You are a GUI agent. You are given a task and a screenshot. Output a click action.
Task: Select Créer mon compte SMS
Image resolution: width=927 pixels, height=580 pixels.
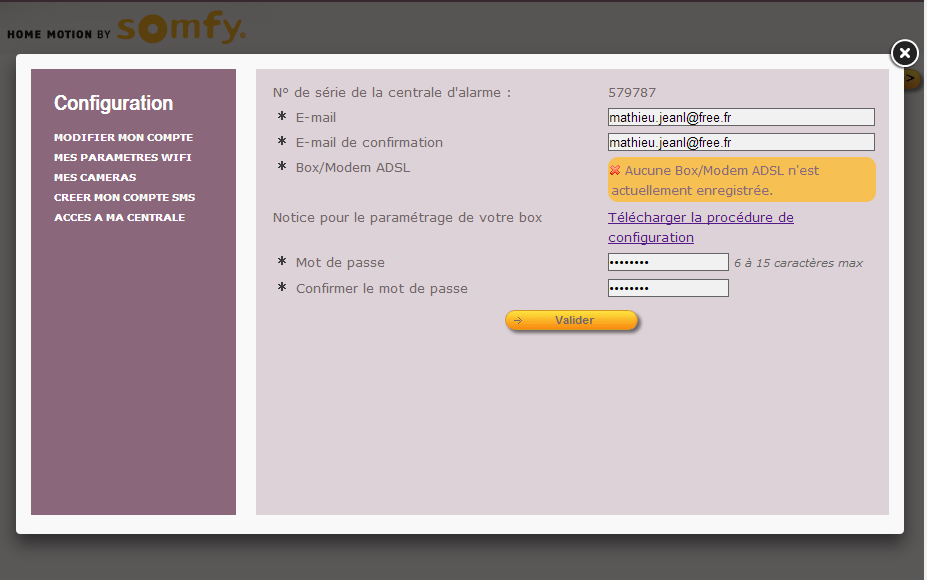pyautogui.click(x=124, y=197)
